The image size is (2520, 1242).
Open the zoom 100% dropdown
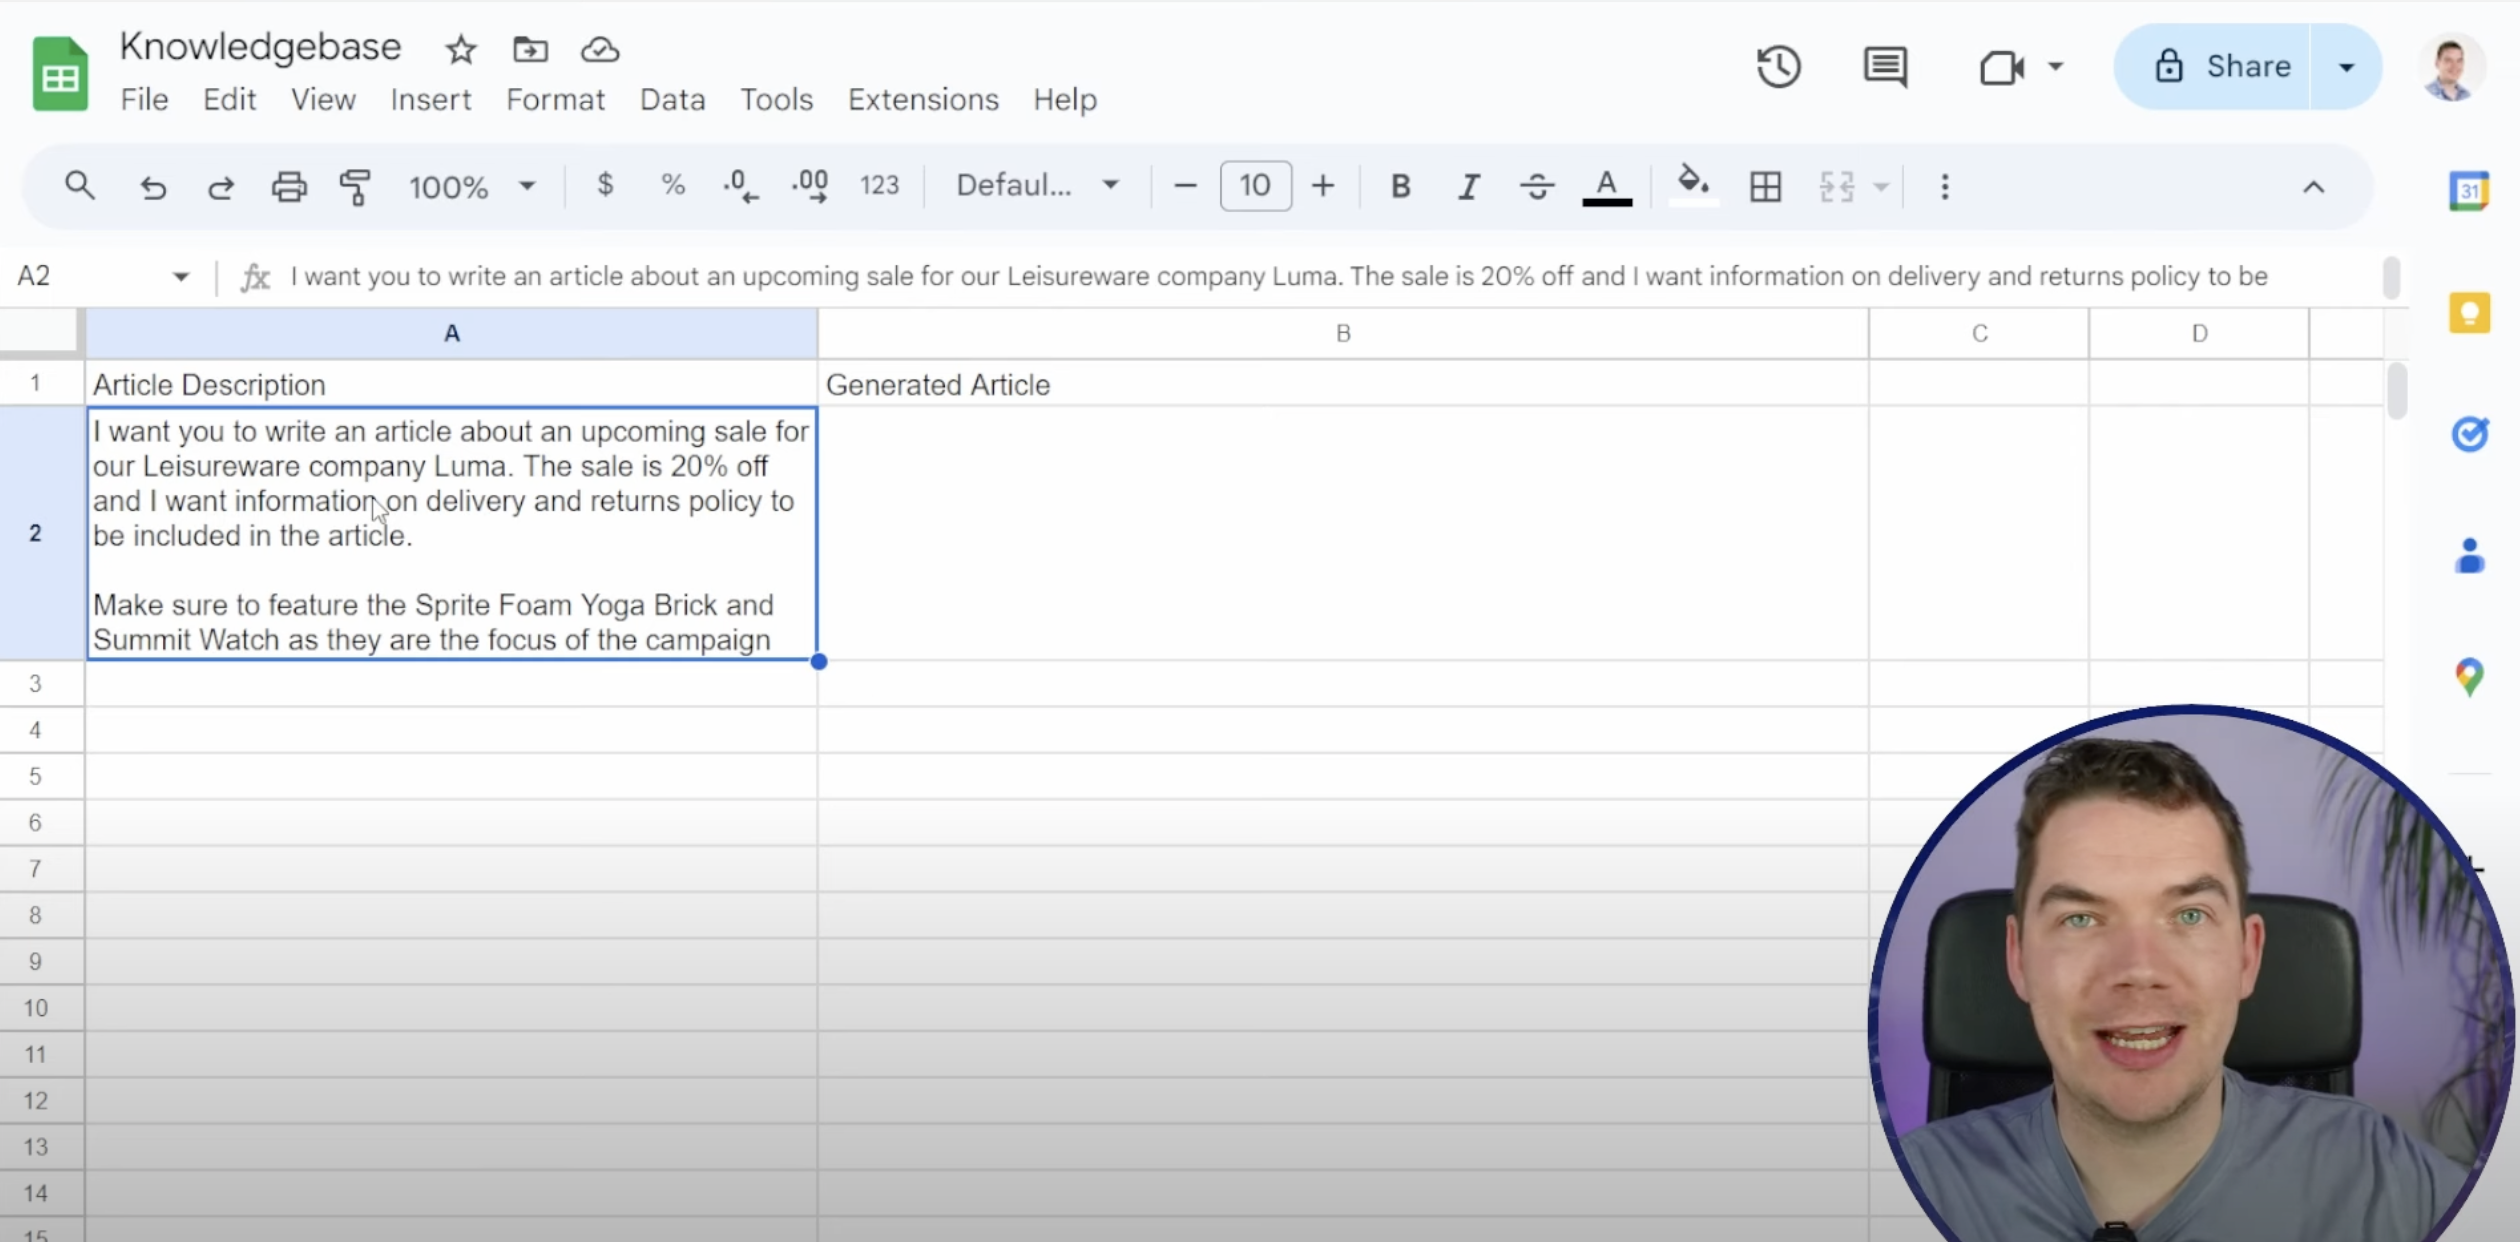point(470,186)
